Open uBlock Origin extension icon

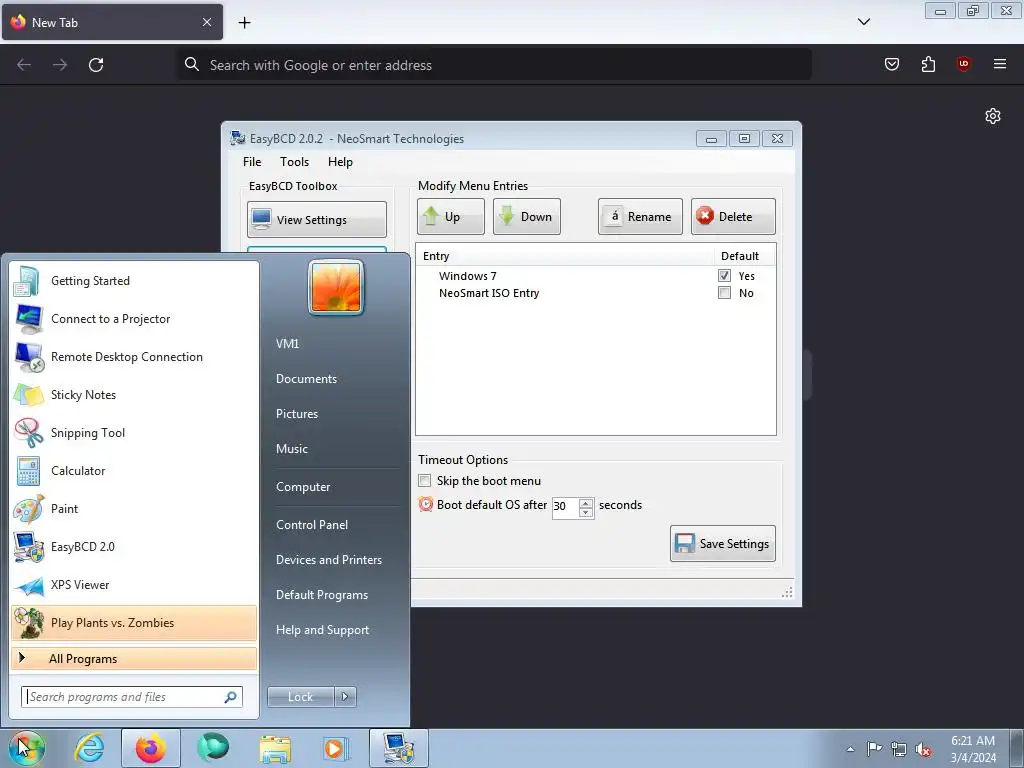pyautogui.click(x=963, y=64)
